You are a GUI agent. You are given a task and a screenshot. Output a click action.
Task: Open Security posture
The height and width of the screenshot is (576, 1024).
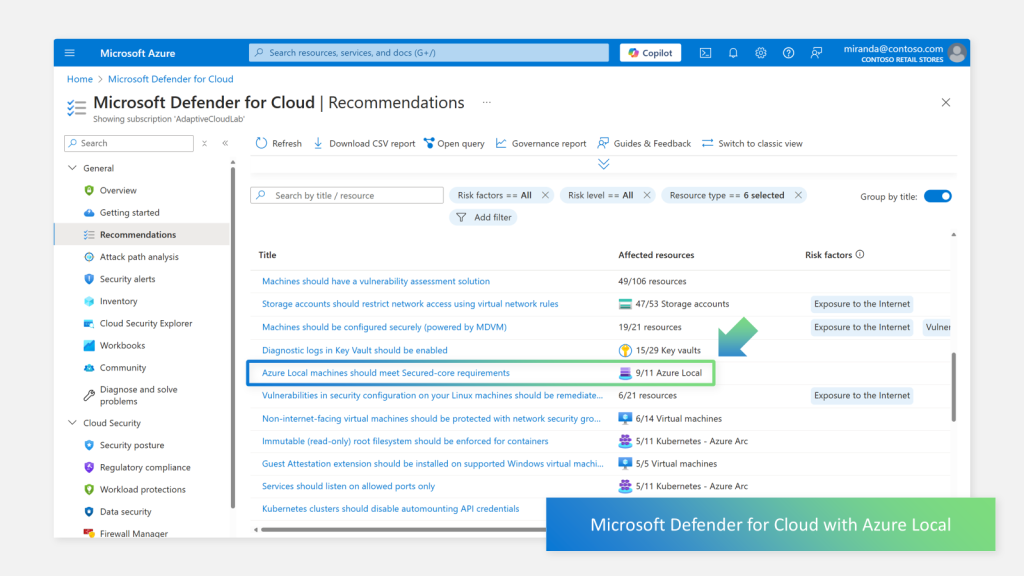pyautogui.click(x=132, y=445)
